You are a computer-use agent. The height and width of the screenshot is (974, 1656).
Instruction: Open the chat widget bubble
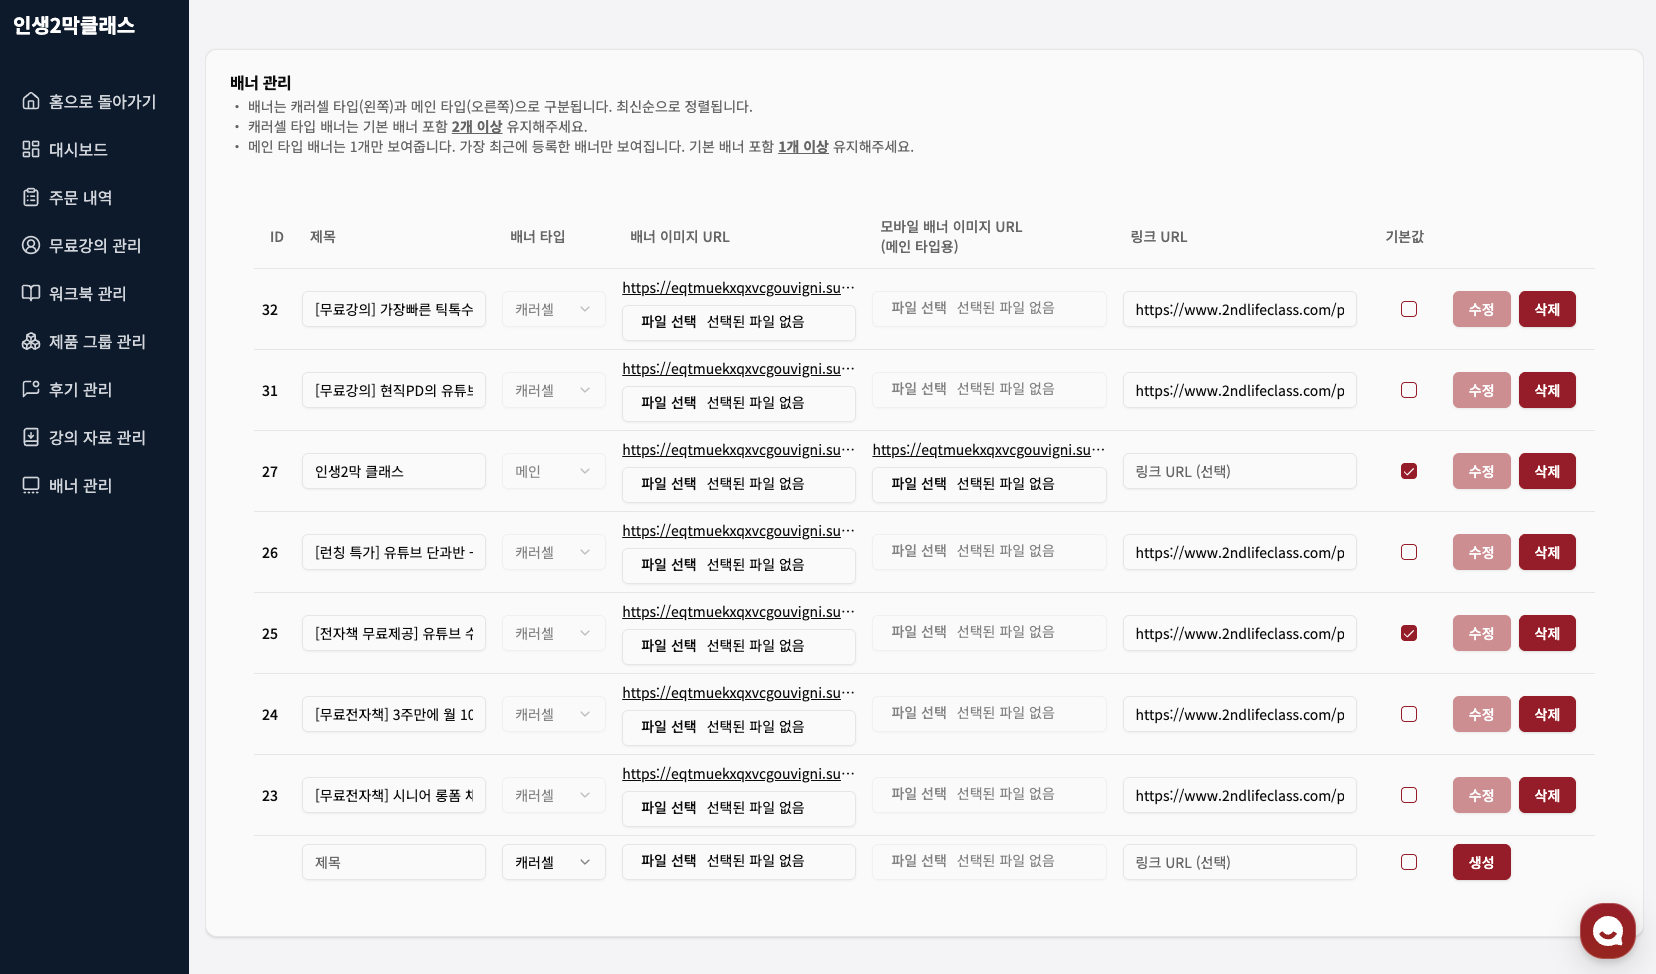tap(1607, 931)
